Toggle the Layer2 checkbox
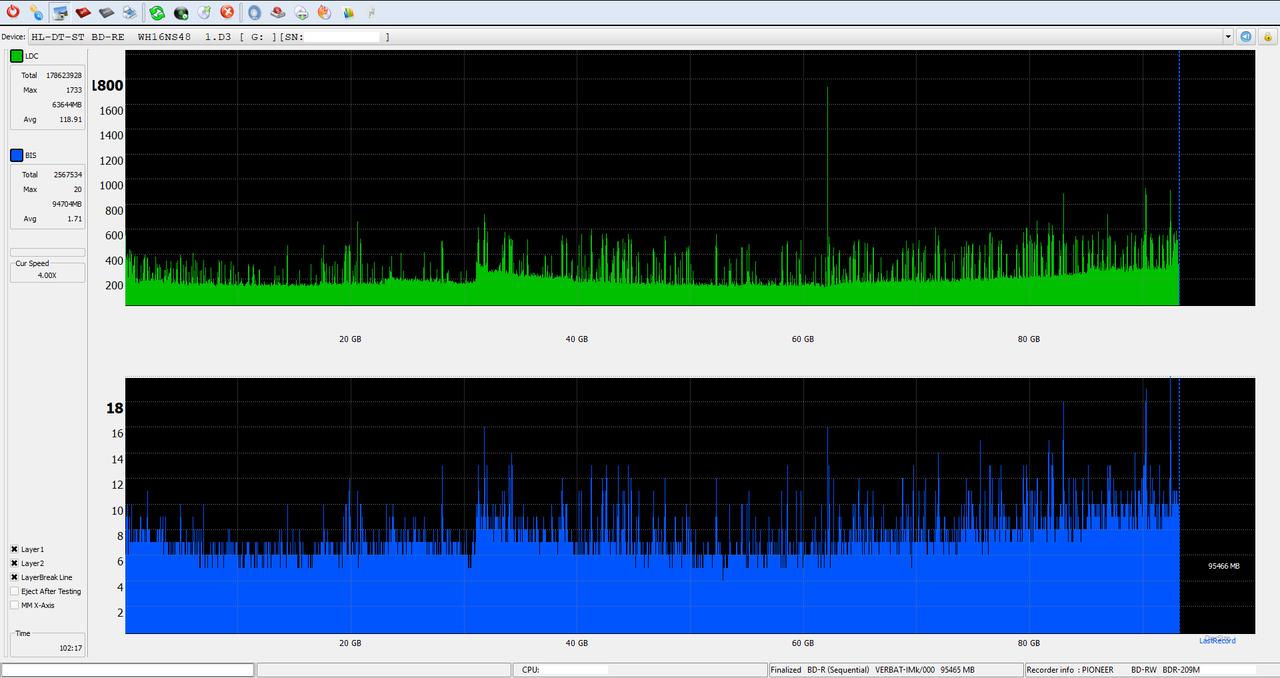 pos(15,563)
